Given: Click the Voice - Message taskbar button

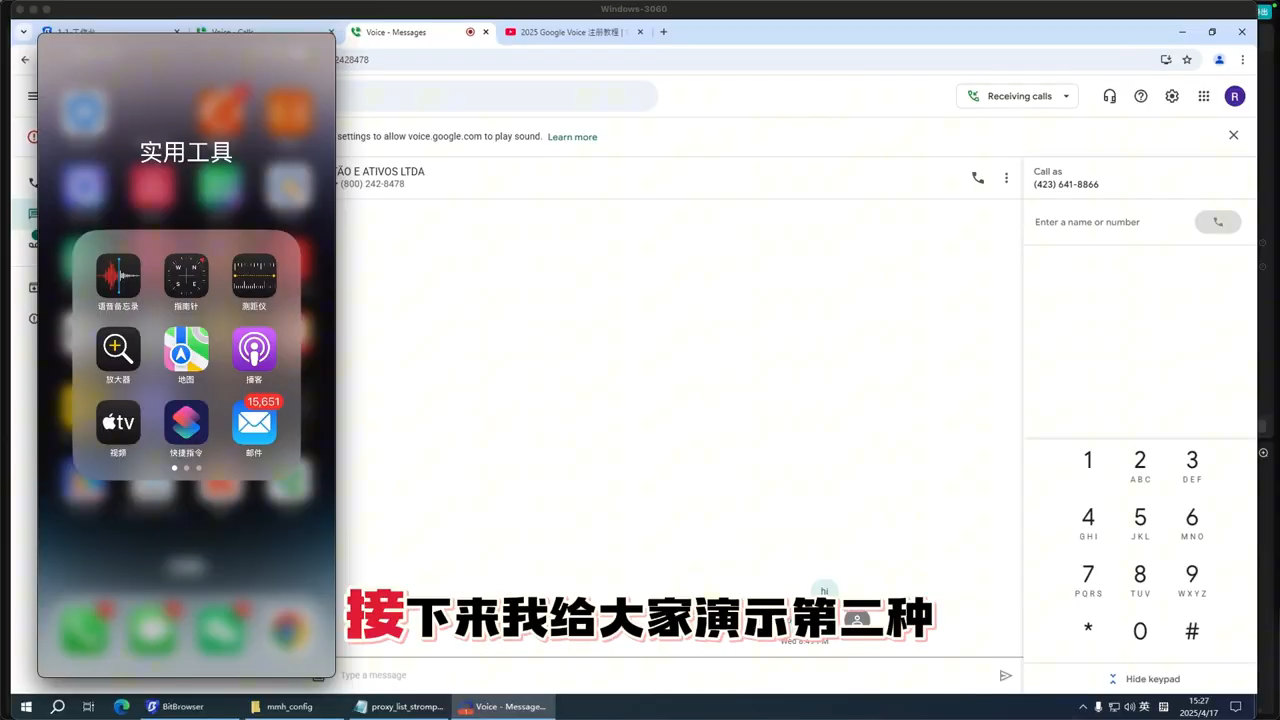Looking at the screenshot, I should pyautogui.click(x=503, y=706).
